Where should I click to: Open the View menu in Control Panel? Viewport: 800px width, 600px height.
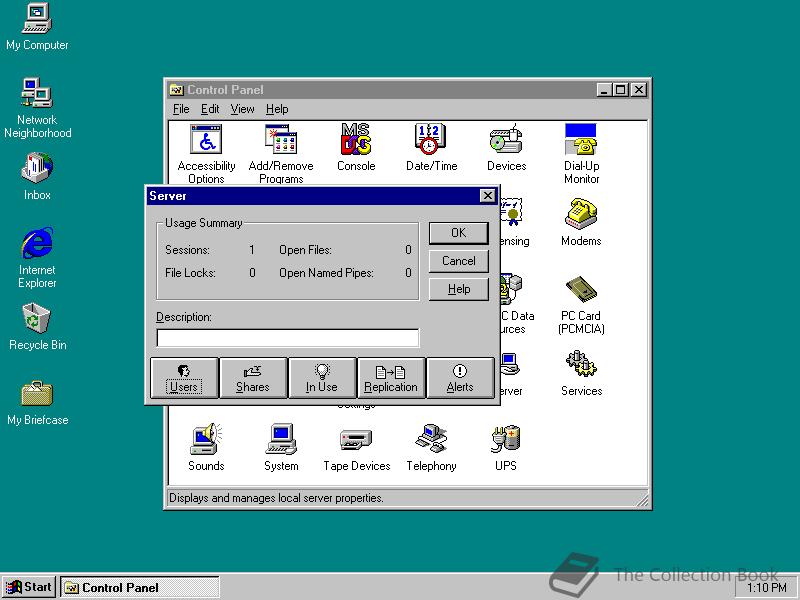(242, 109)
